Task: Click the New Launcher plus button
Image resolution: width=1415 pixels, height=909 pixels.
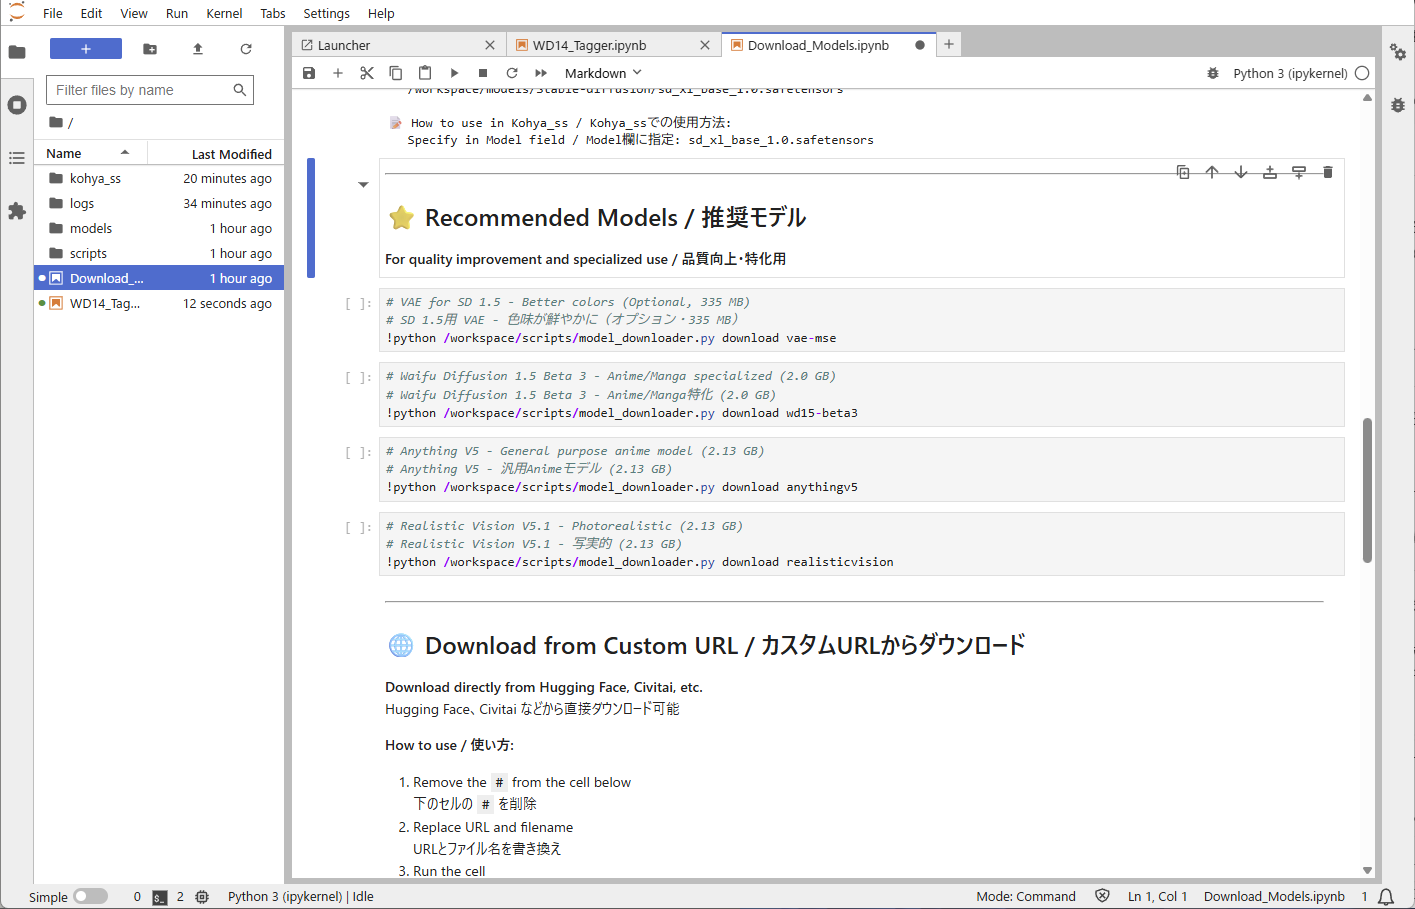Action: [85, 48]
